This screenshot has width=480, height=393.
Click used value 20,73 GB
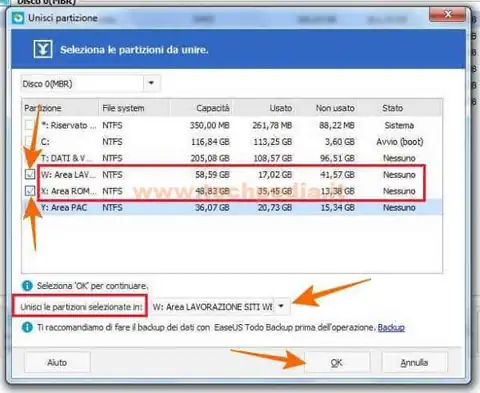[275, 207]
